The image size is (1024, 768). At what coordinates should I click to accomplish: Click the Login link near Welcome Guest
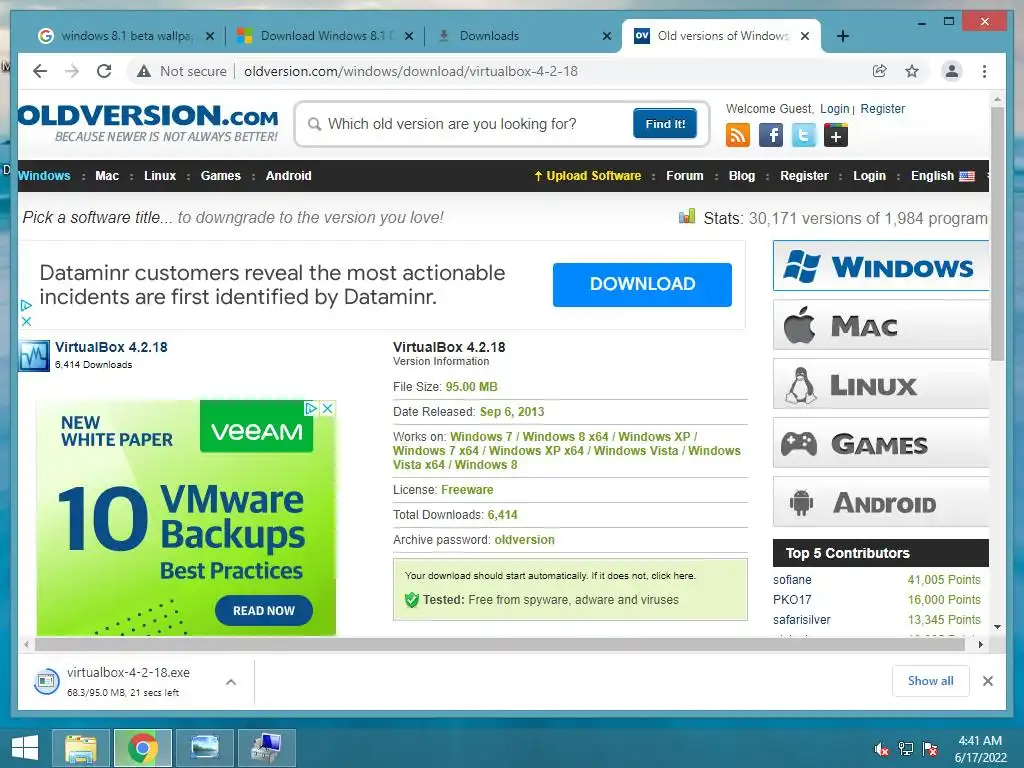(x=835, y=108)
